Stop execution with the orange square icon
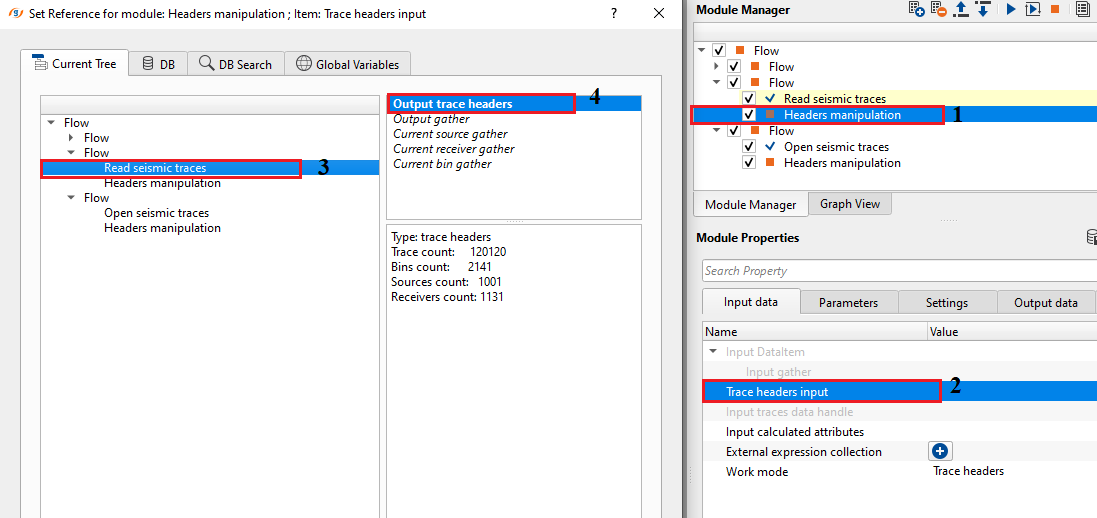This screenshot has width=1097, height=518. point(1054,10)
